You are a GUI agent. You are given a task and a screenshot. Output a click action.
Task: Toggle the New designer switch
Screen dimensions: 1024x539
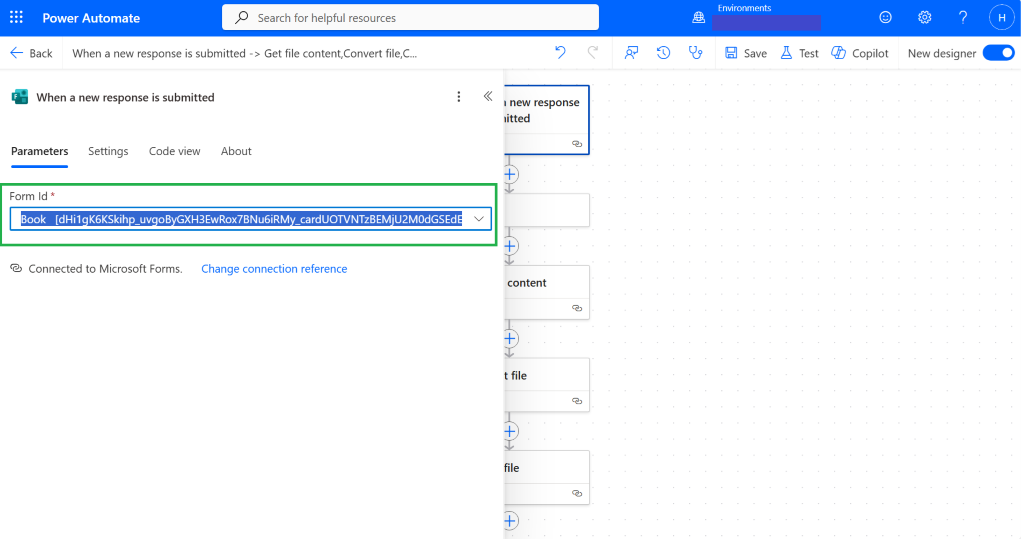coord(999,53)
